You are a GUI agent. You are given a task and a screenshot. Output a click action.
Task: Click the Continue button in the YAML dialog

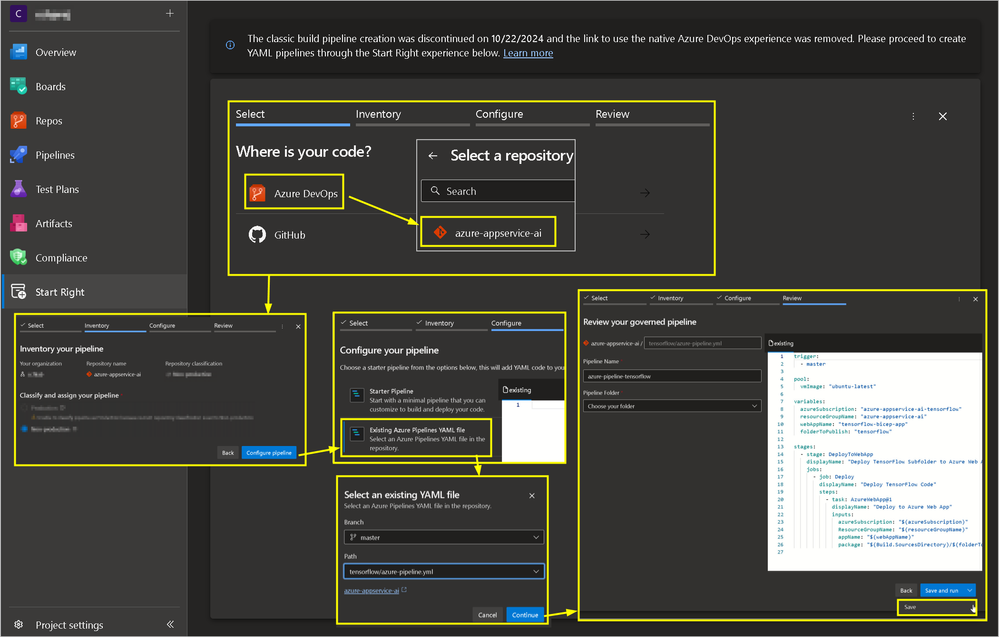click(525, 615)
